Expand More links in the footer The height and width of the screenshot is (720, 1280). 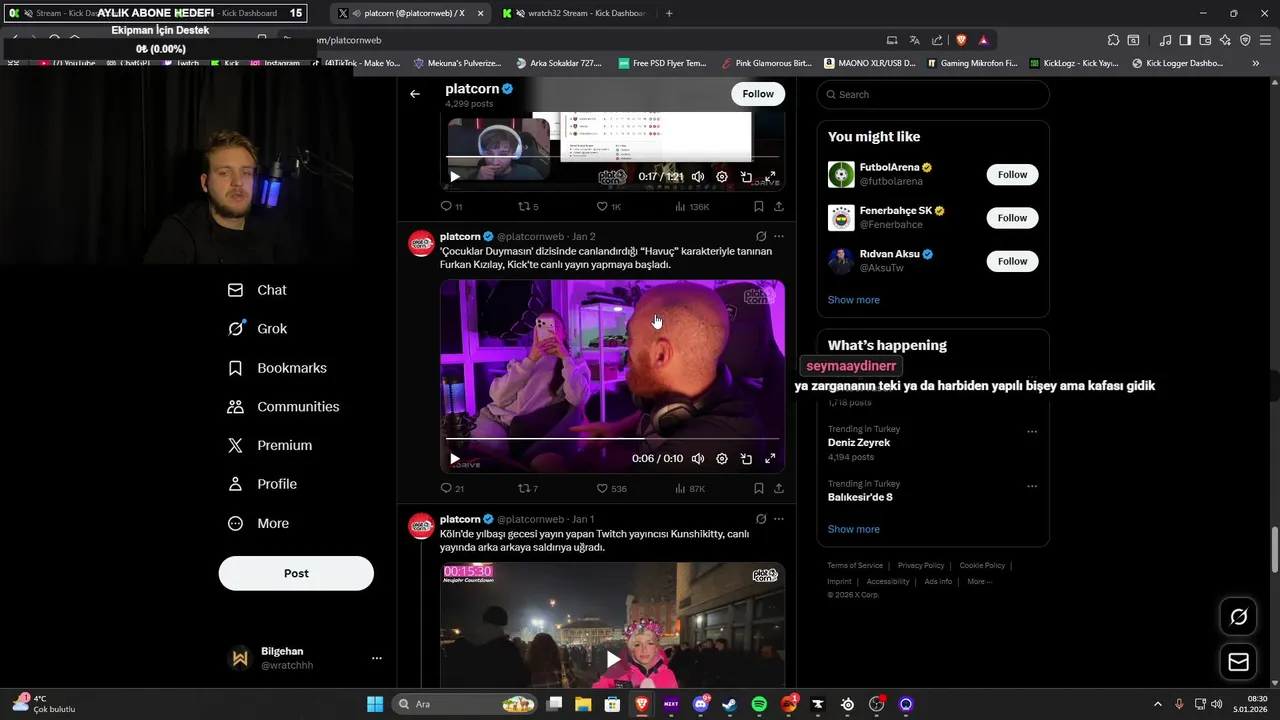979,581
